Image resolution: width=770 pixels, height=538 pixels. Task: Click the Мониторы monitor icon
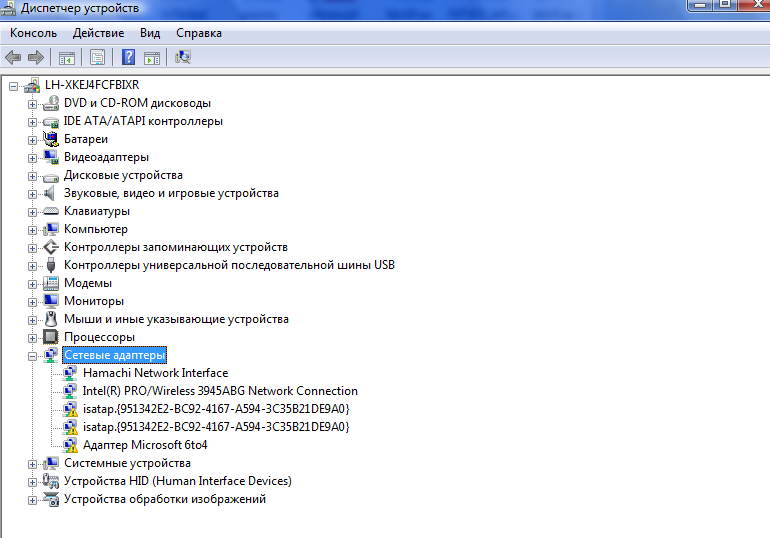pos(51,301)
